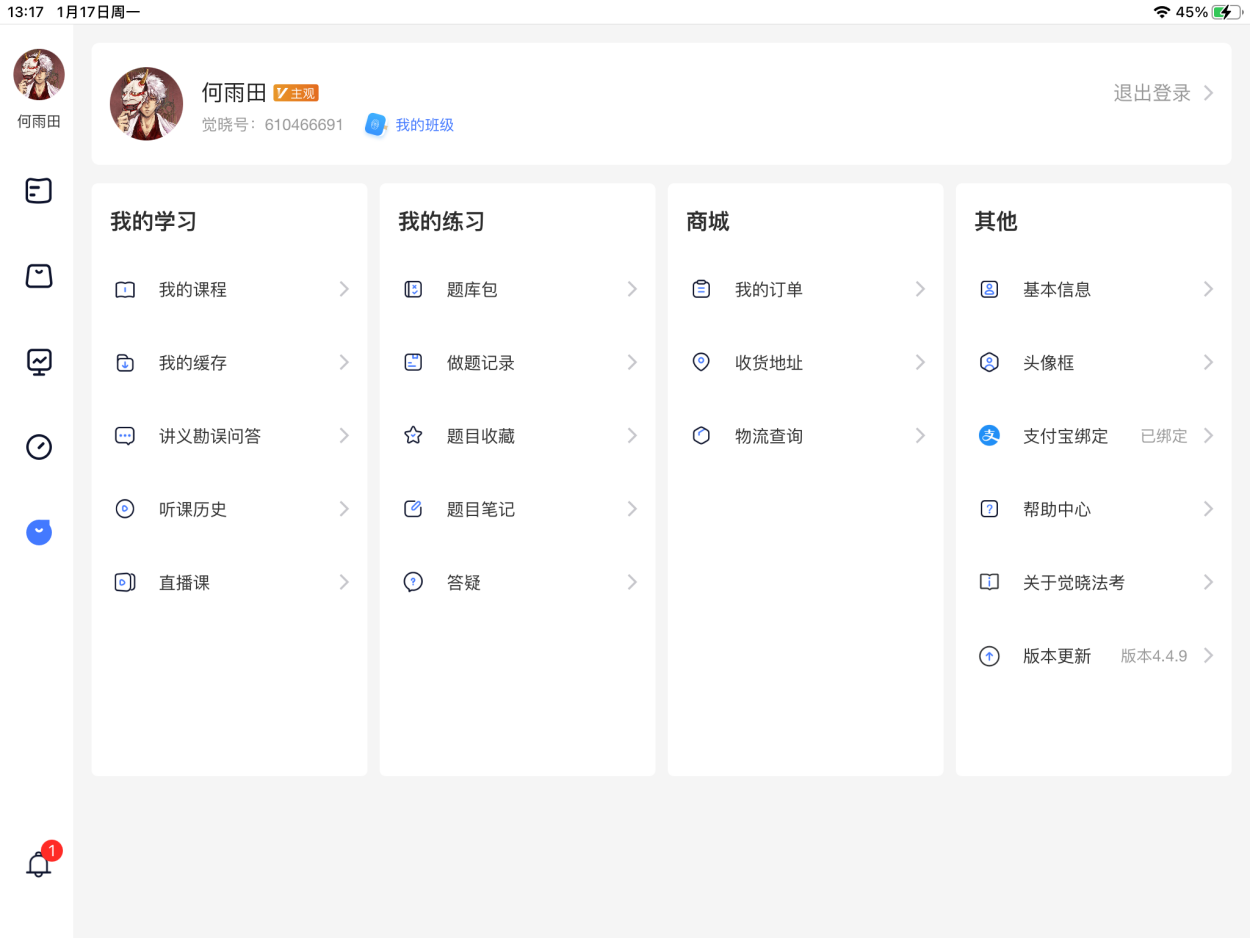The height and width of the screenshot is (938, 1250).
Task: Click the blue Alipay icon
Action: (x=989, y=436)
